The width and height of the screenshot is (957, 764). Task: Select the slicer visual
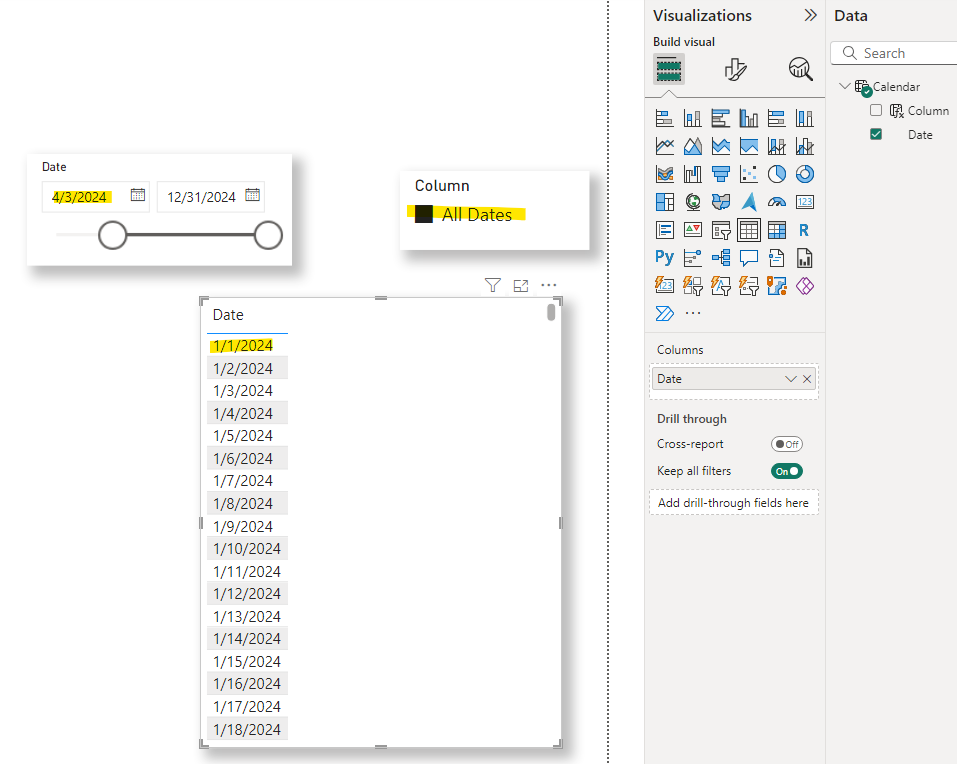[x=720, y=230]
